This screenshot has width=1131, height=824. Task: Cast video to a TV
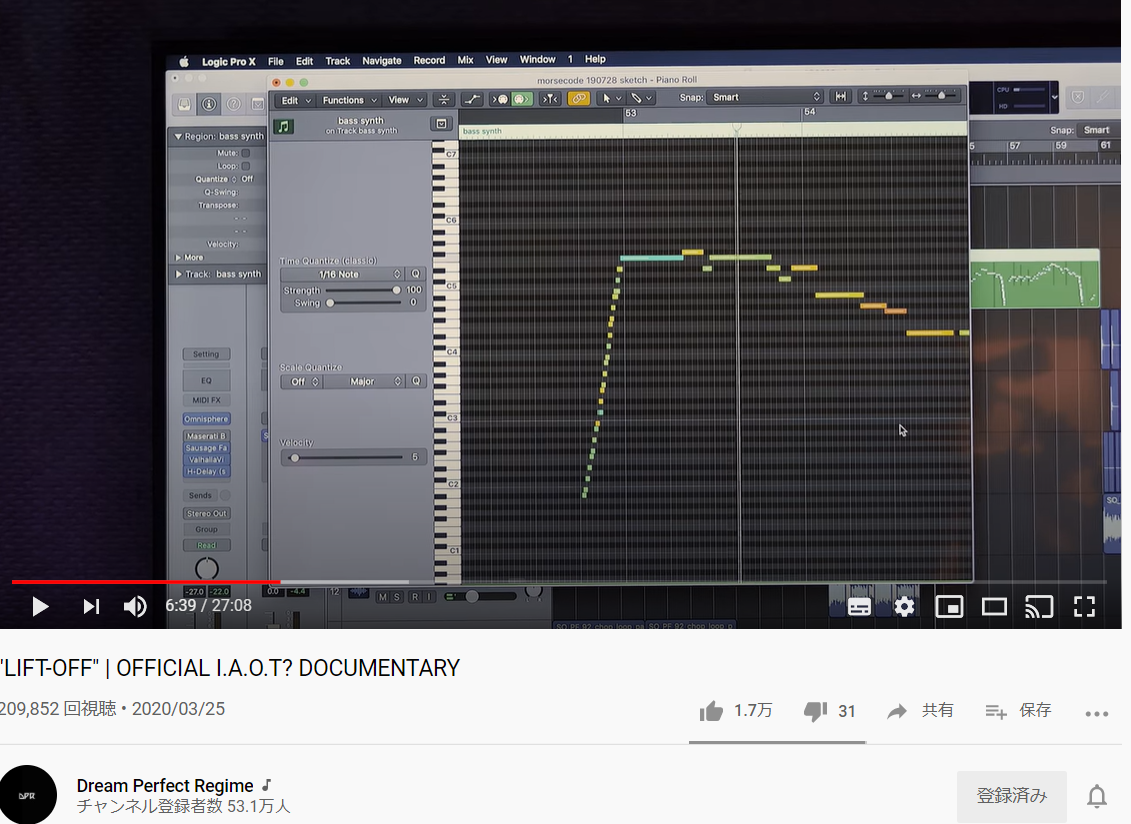click(x=1039, y=607)
